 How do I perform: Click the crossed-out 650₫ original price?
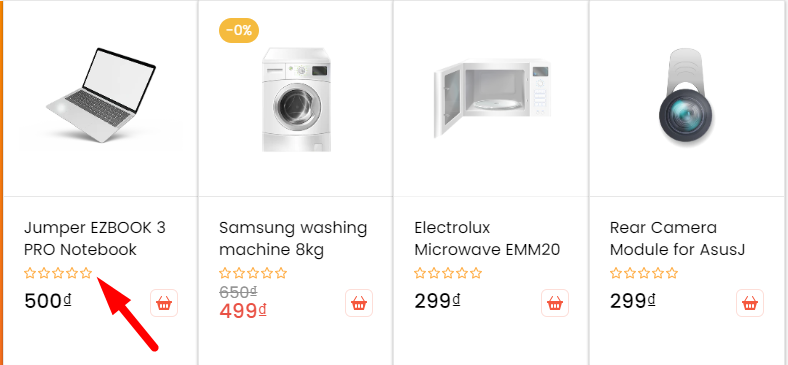[x=239, y=292]
